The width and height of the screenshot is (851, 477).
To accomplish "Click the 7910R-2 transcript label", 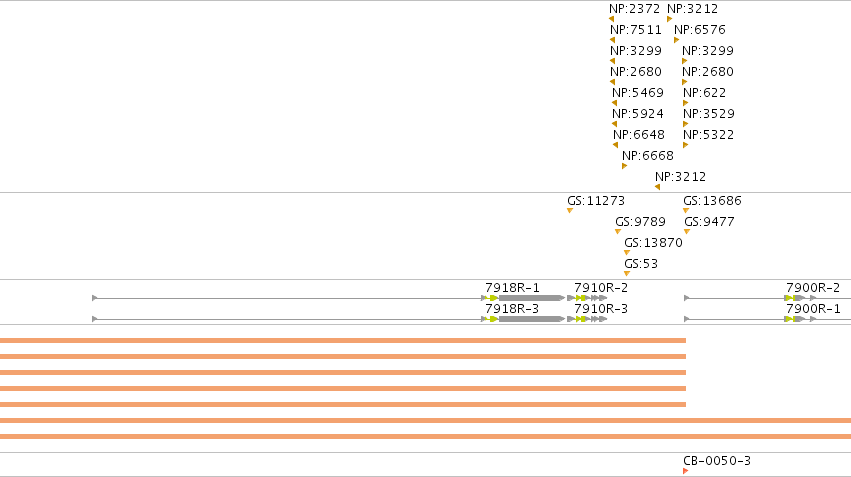I will (601, 288).
